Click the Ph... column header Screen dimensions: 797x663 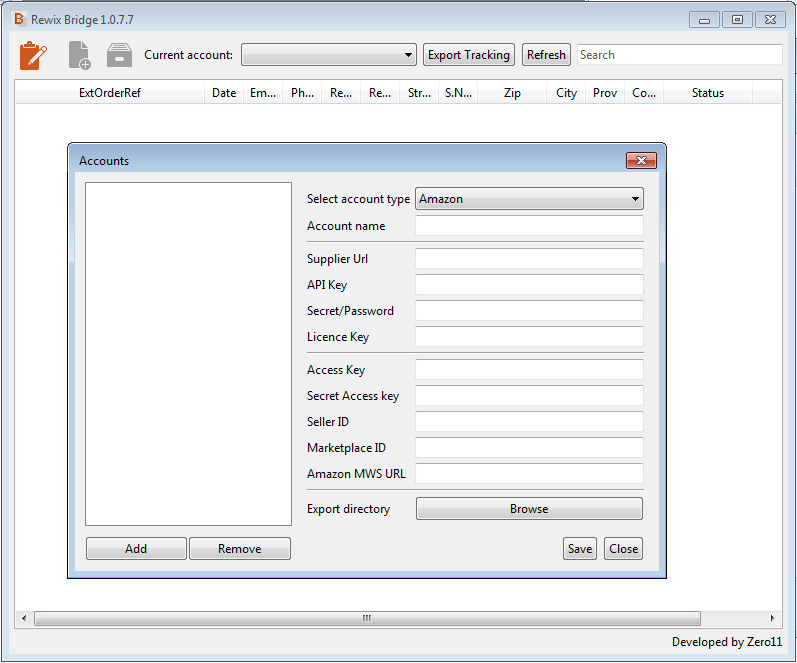(x=302, y=93)
